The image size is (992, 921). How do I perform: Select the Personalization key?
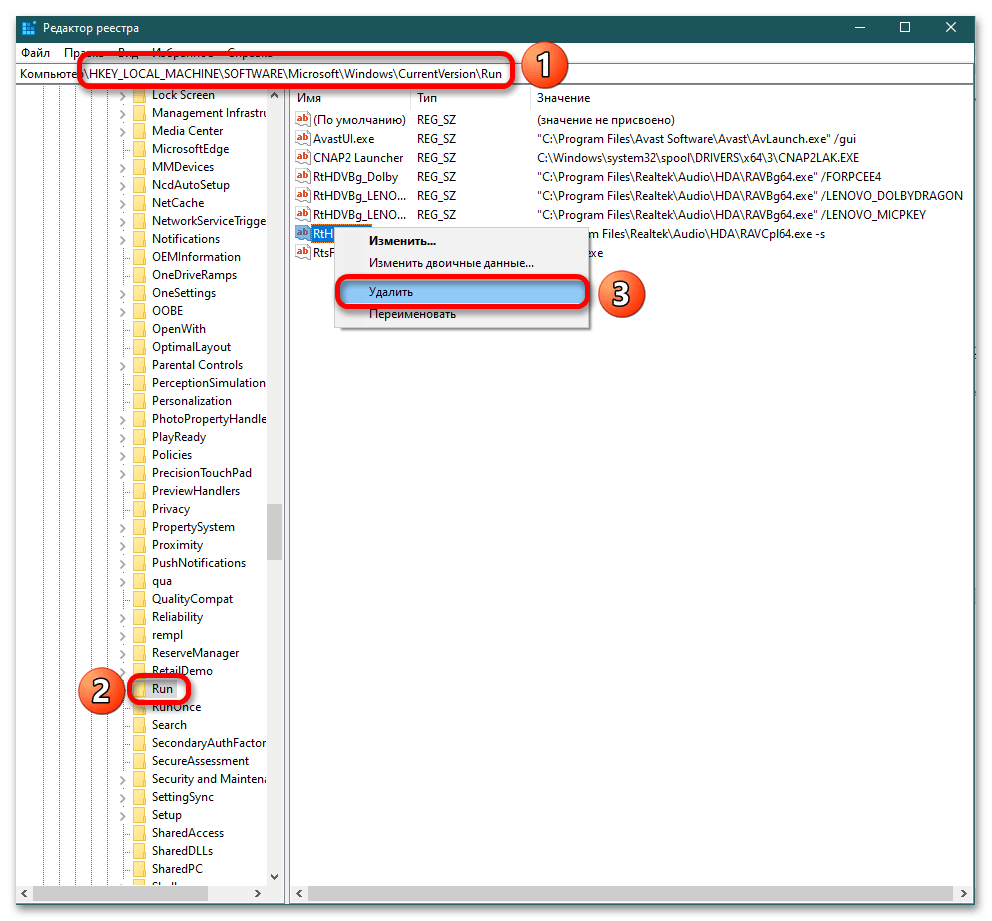(192, 401)
